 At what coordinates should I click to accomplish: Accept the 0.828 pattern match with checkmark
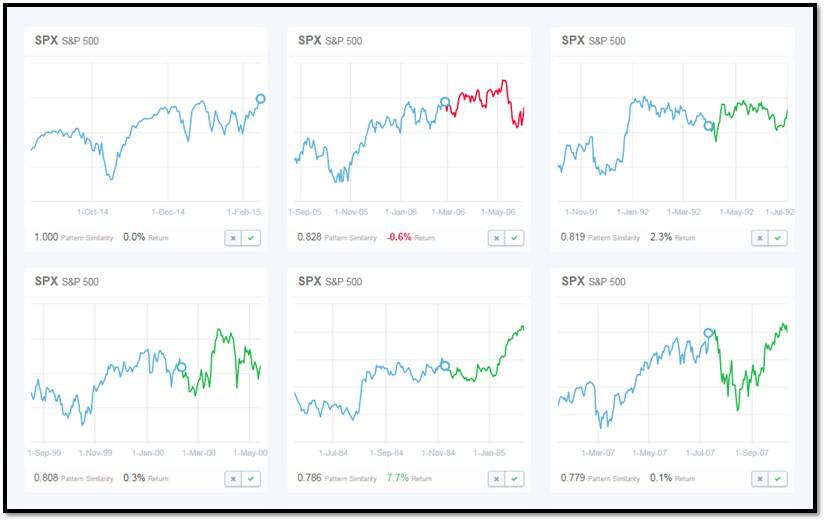[x=514, y=238]
